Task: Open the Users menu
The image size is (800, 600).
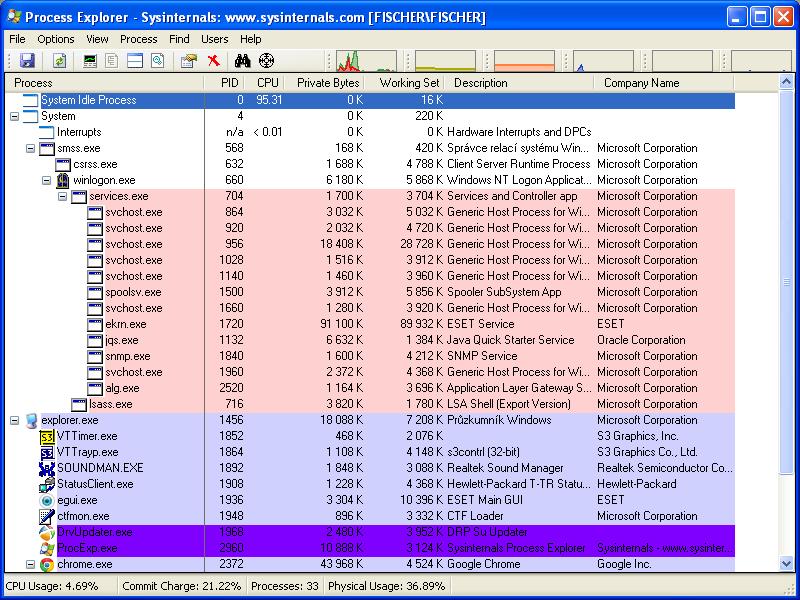Action: 214,39
